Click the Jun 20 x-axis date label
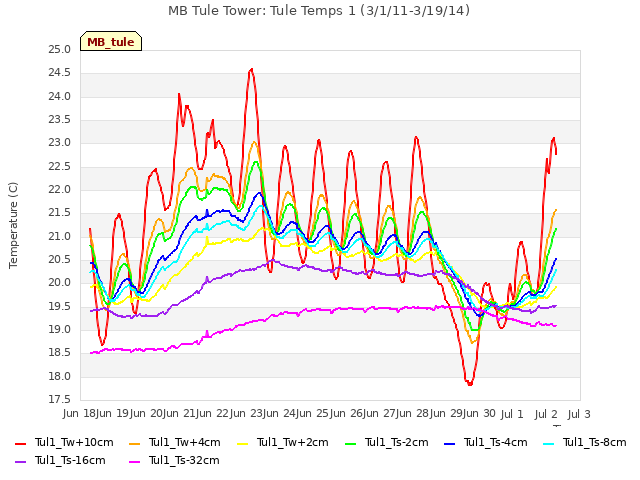The height and width of the screenshot is (480, 640). [147, 414]
